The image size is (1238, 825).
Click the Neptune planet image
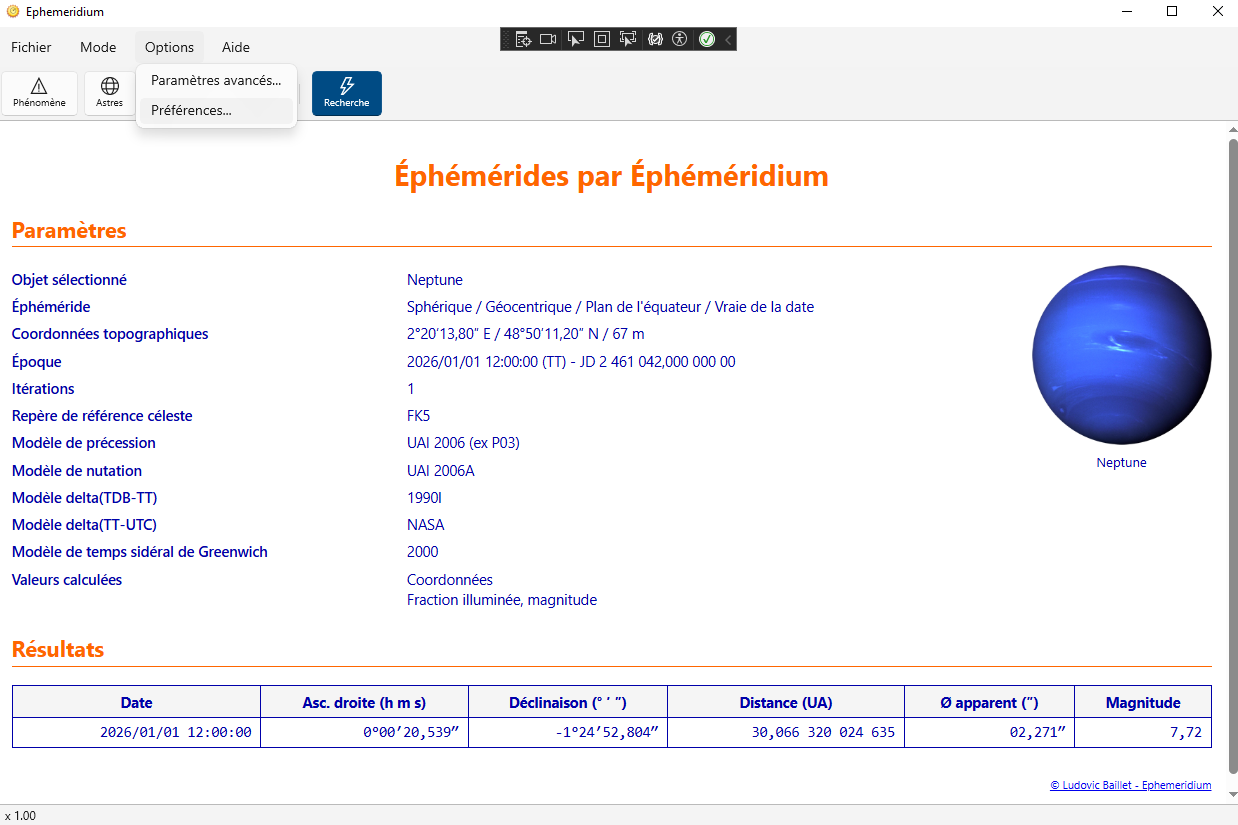click(x=1121, y=355)
